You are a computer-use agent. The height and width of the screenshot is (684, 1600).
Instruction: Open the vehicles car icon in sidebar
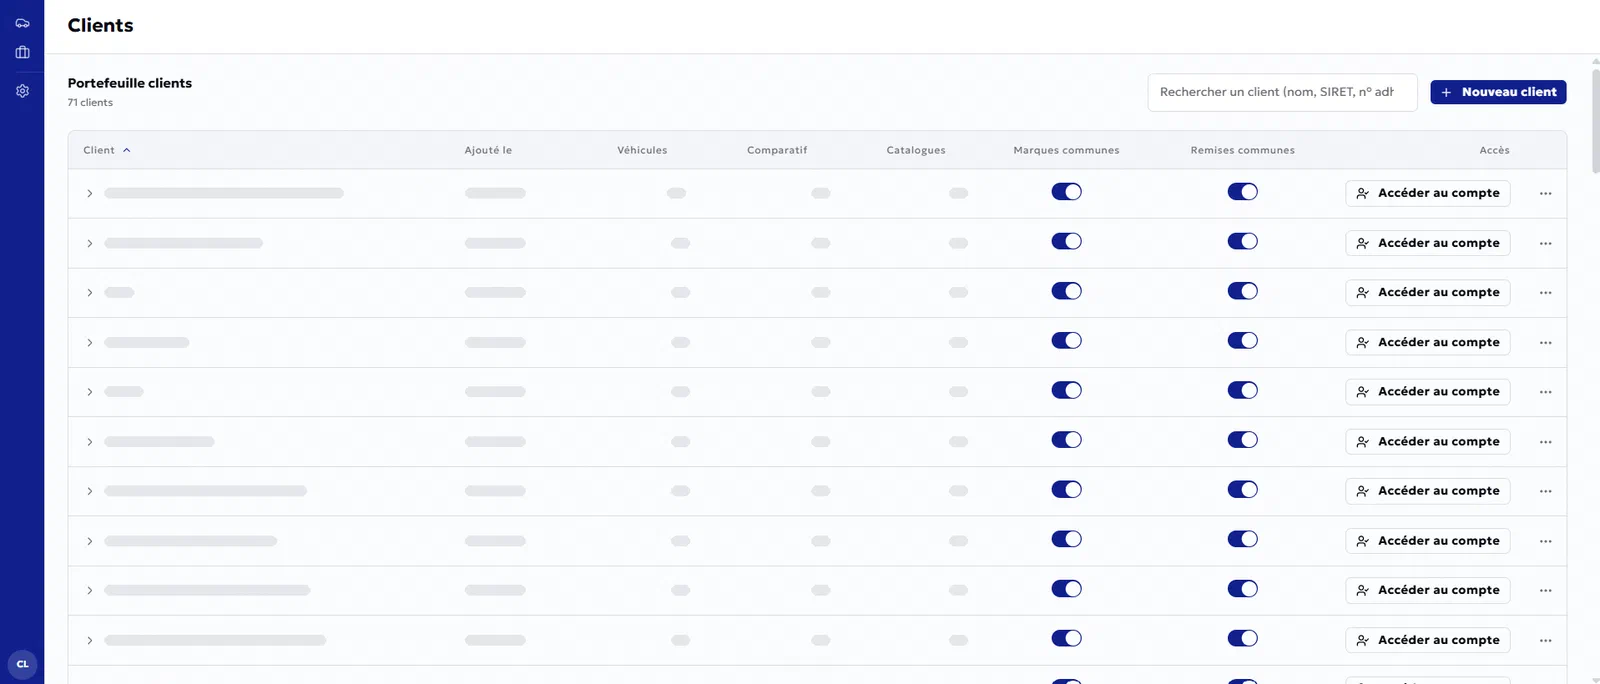pos(22,23)
